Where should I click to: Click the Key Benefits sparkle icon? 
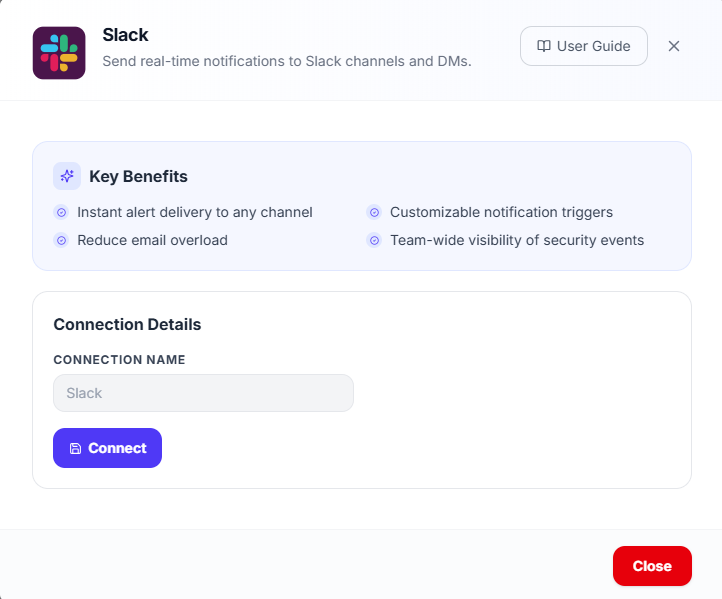pos(67,176)
